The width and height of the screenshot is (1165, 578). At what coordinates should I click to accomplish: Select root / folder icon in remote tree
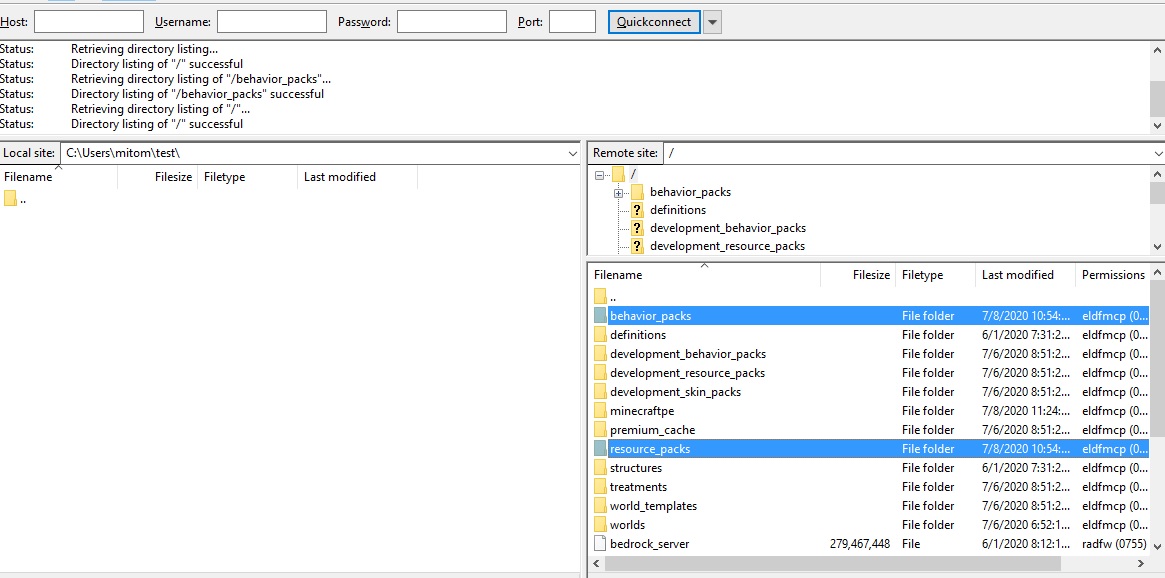[618, 175]
